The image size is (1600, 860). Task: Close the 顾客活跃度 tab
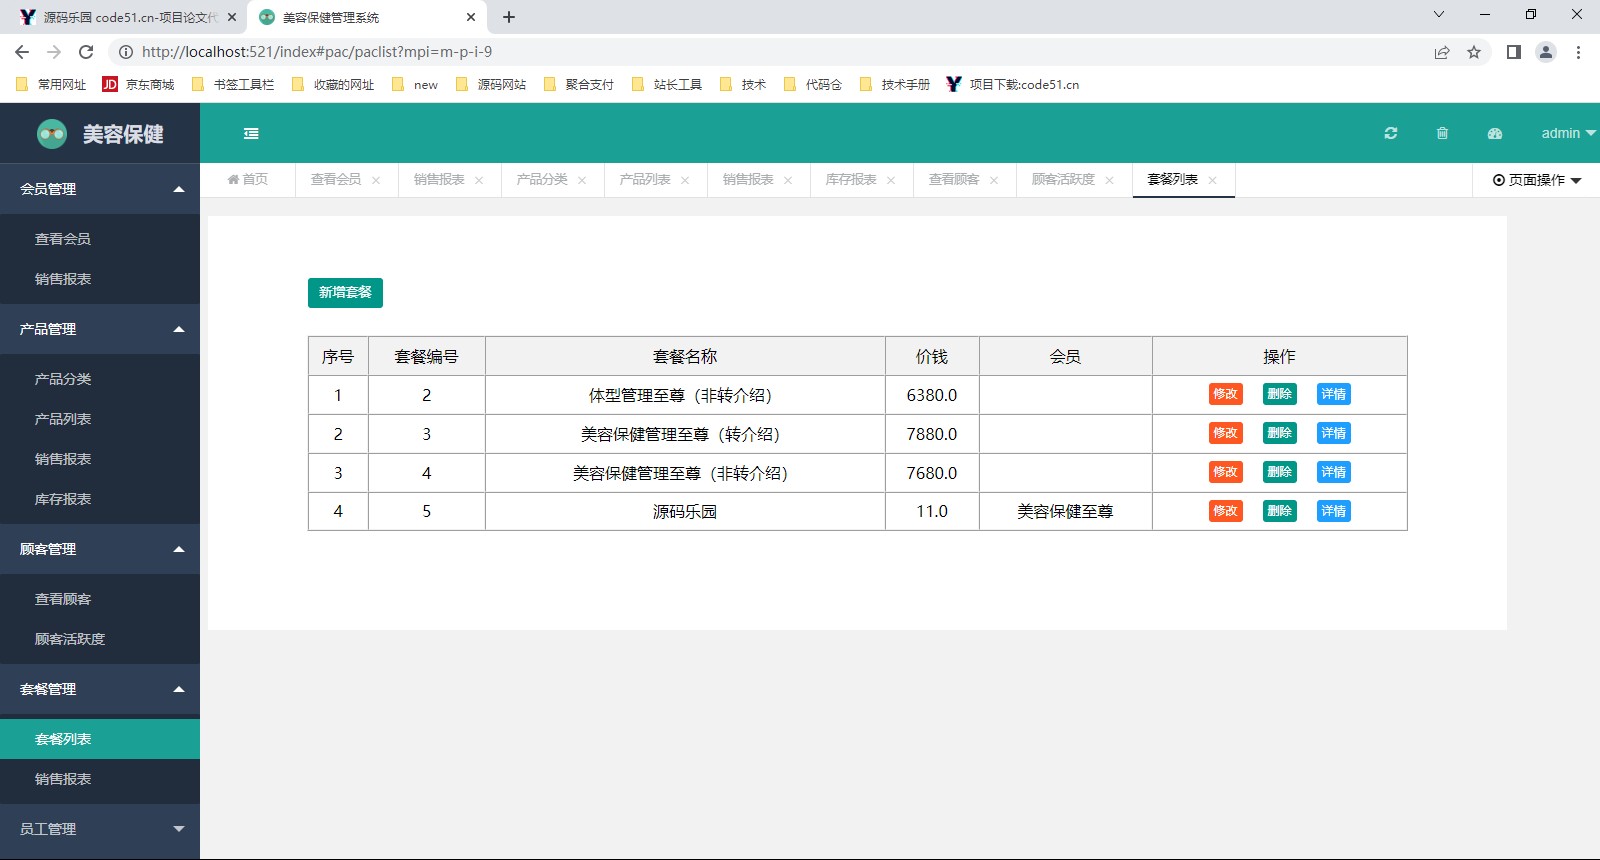point(1109,180)
